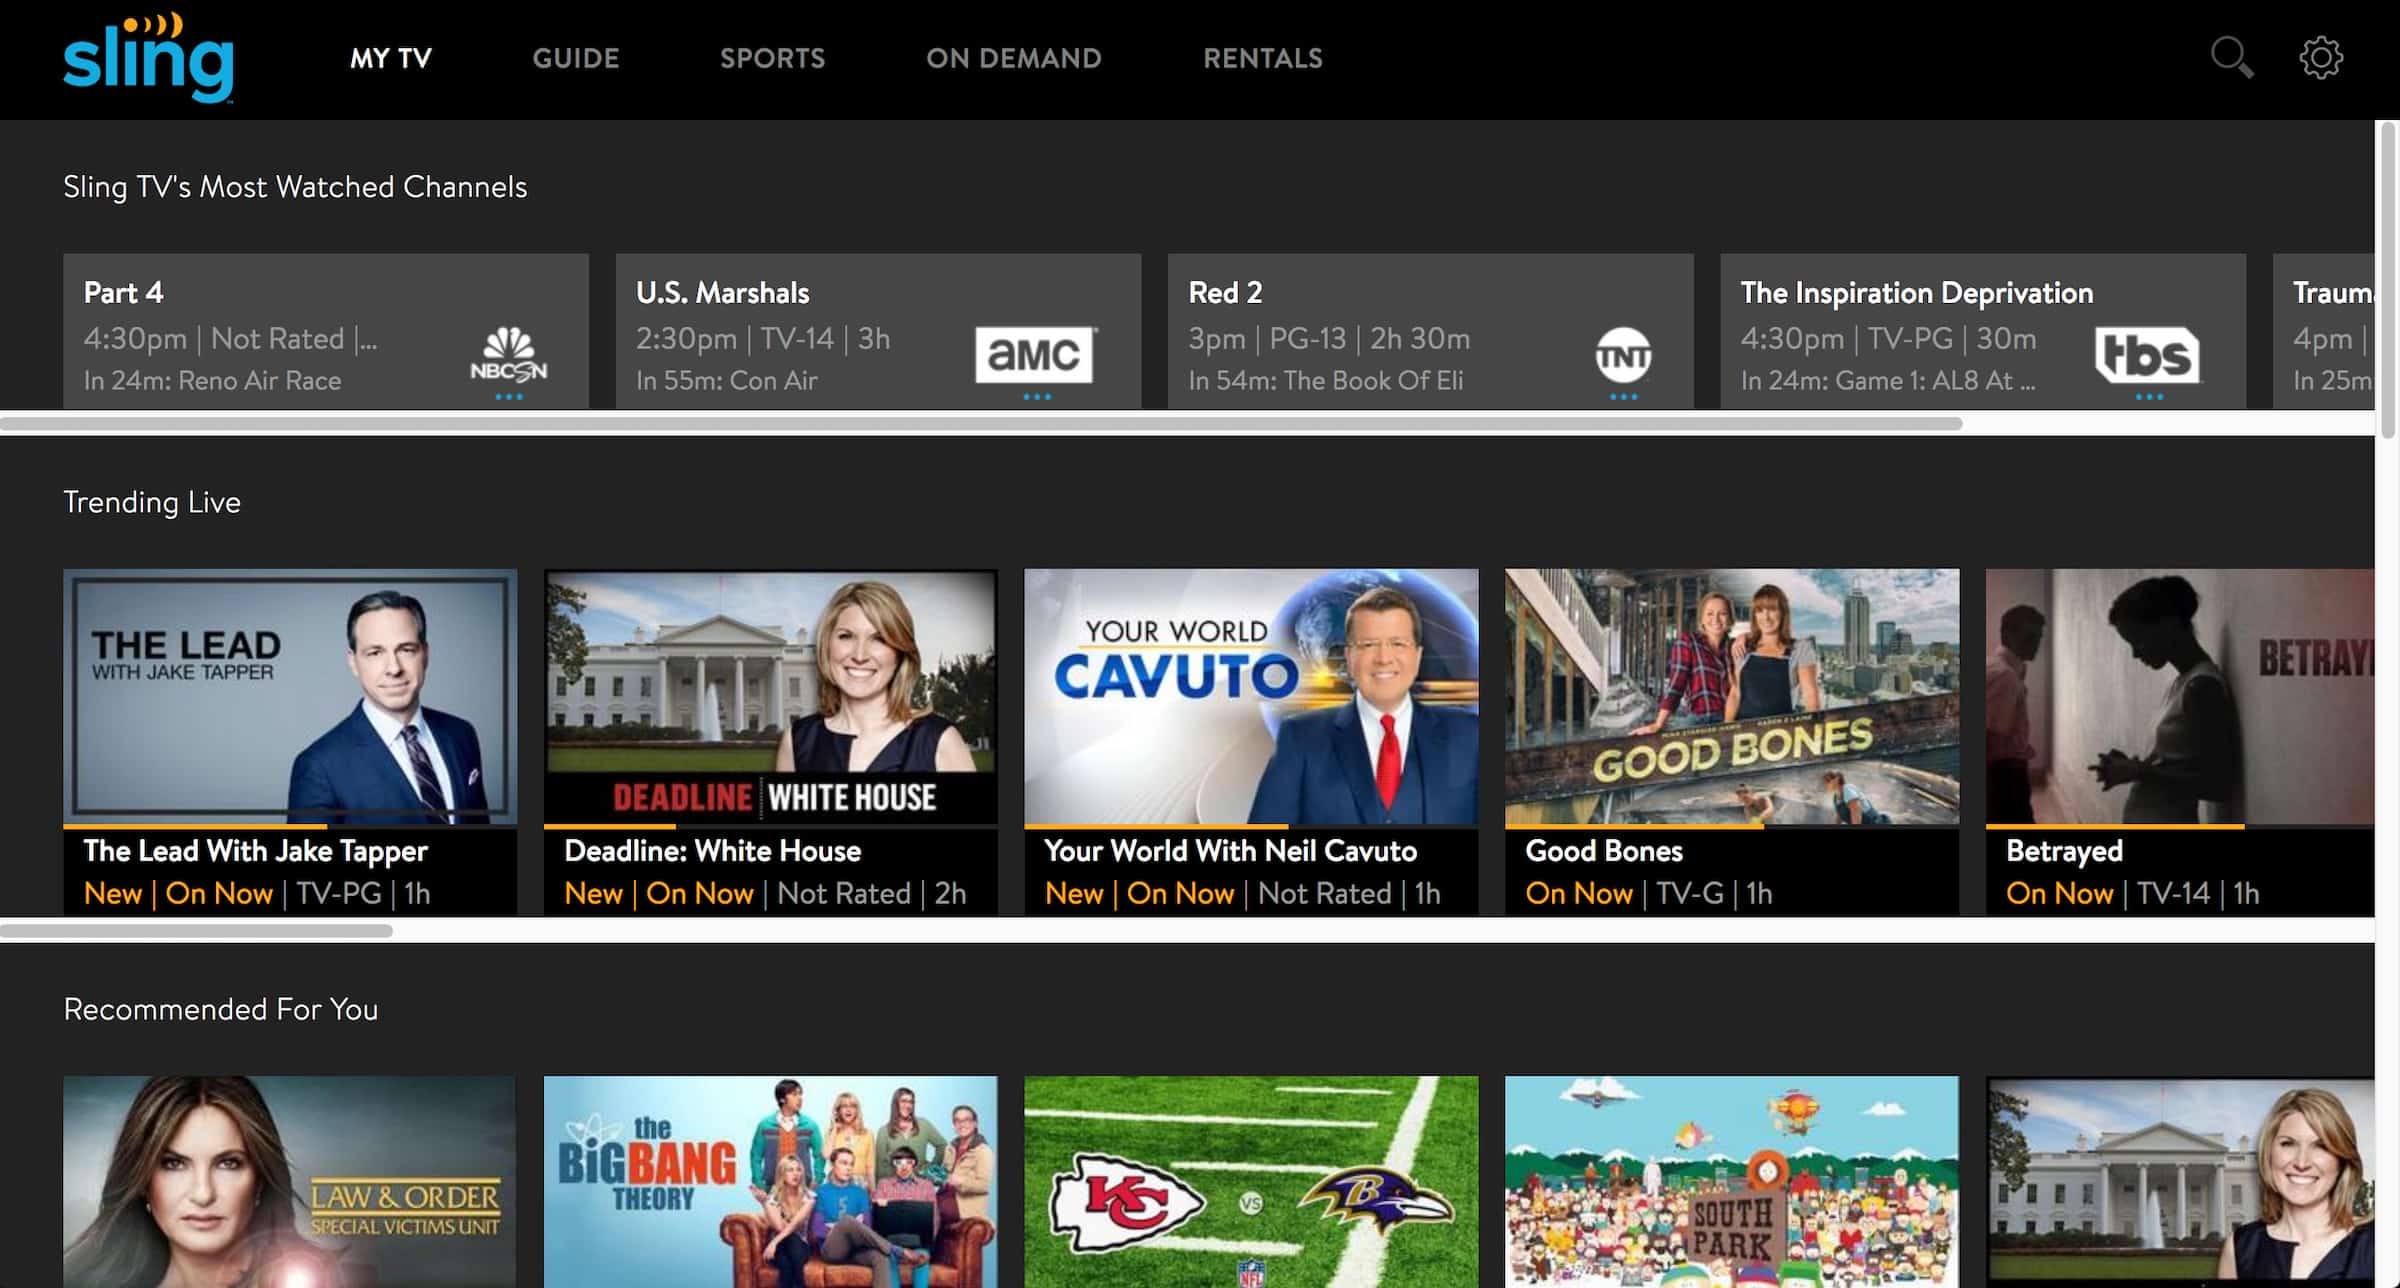Click the 'Trending Live' heading
The width and height of the screenshot is (2400, 1288).
(x=152, y=502)
